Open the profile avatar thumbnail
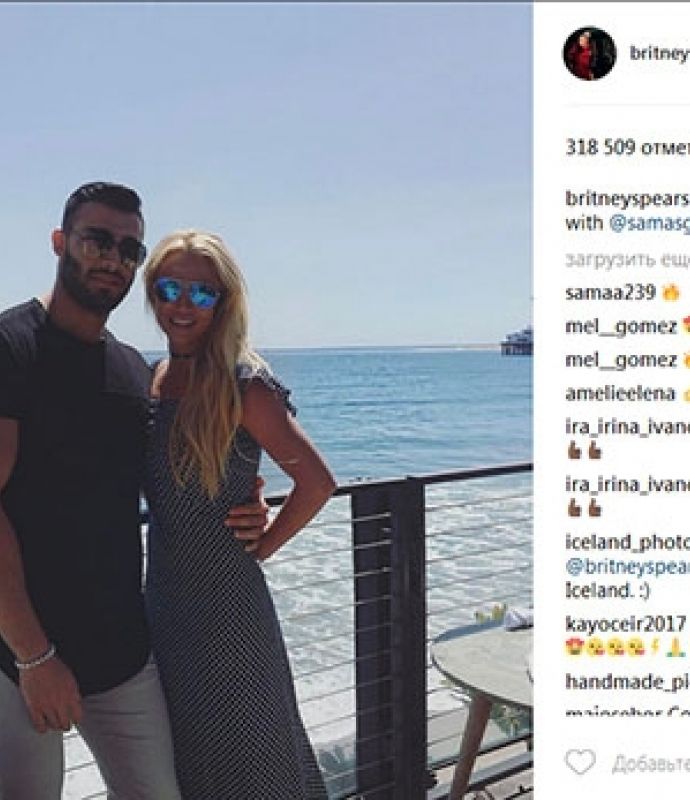The image size is (690, 800). click(x=589, y=54)
